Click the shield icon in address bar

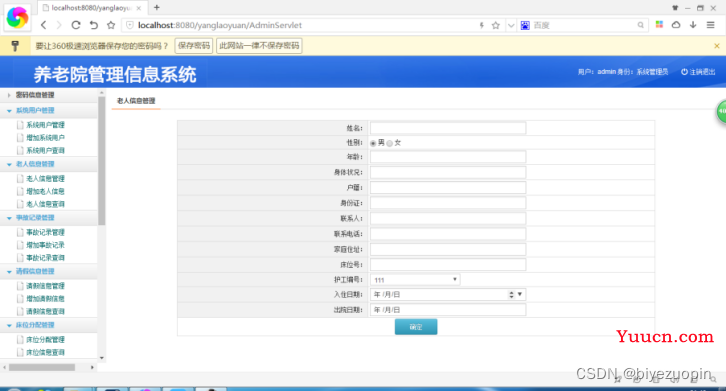(x=130, y=25)
